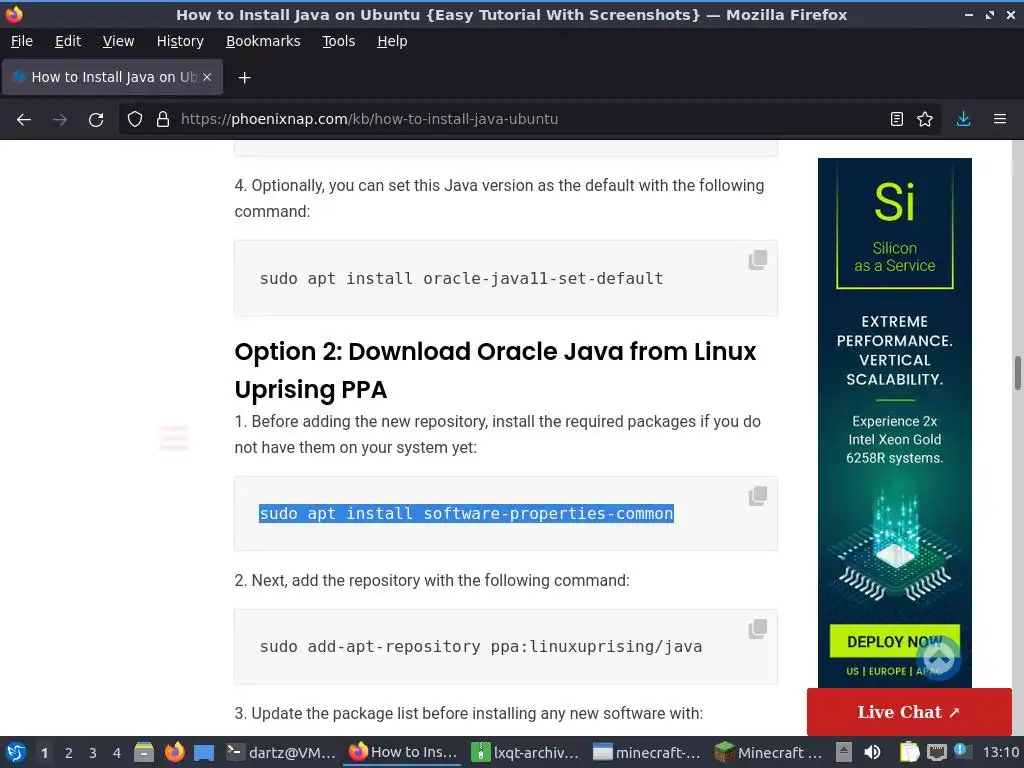Click the 'Next, add the repository' sentence
Screen dimensions: 1024x768
click(432, 581)
